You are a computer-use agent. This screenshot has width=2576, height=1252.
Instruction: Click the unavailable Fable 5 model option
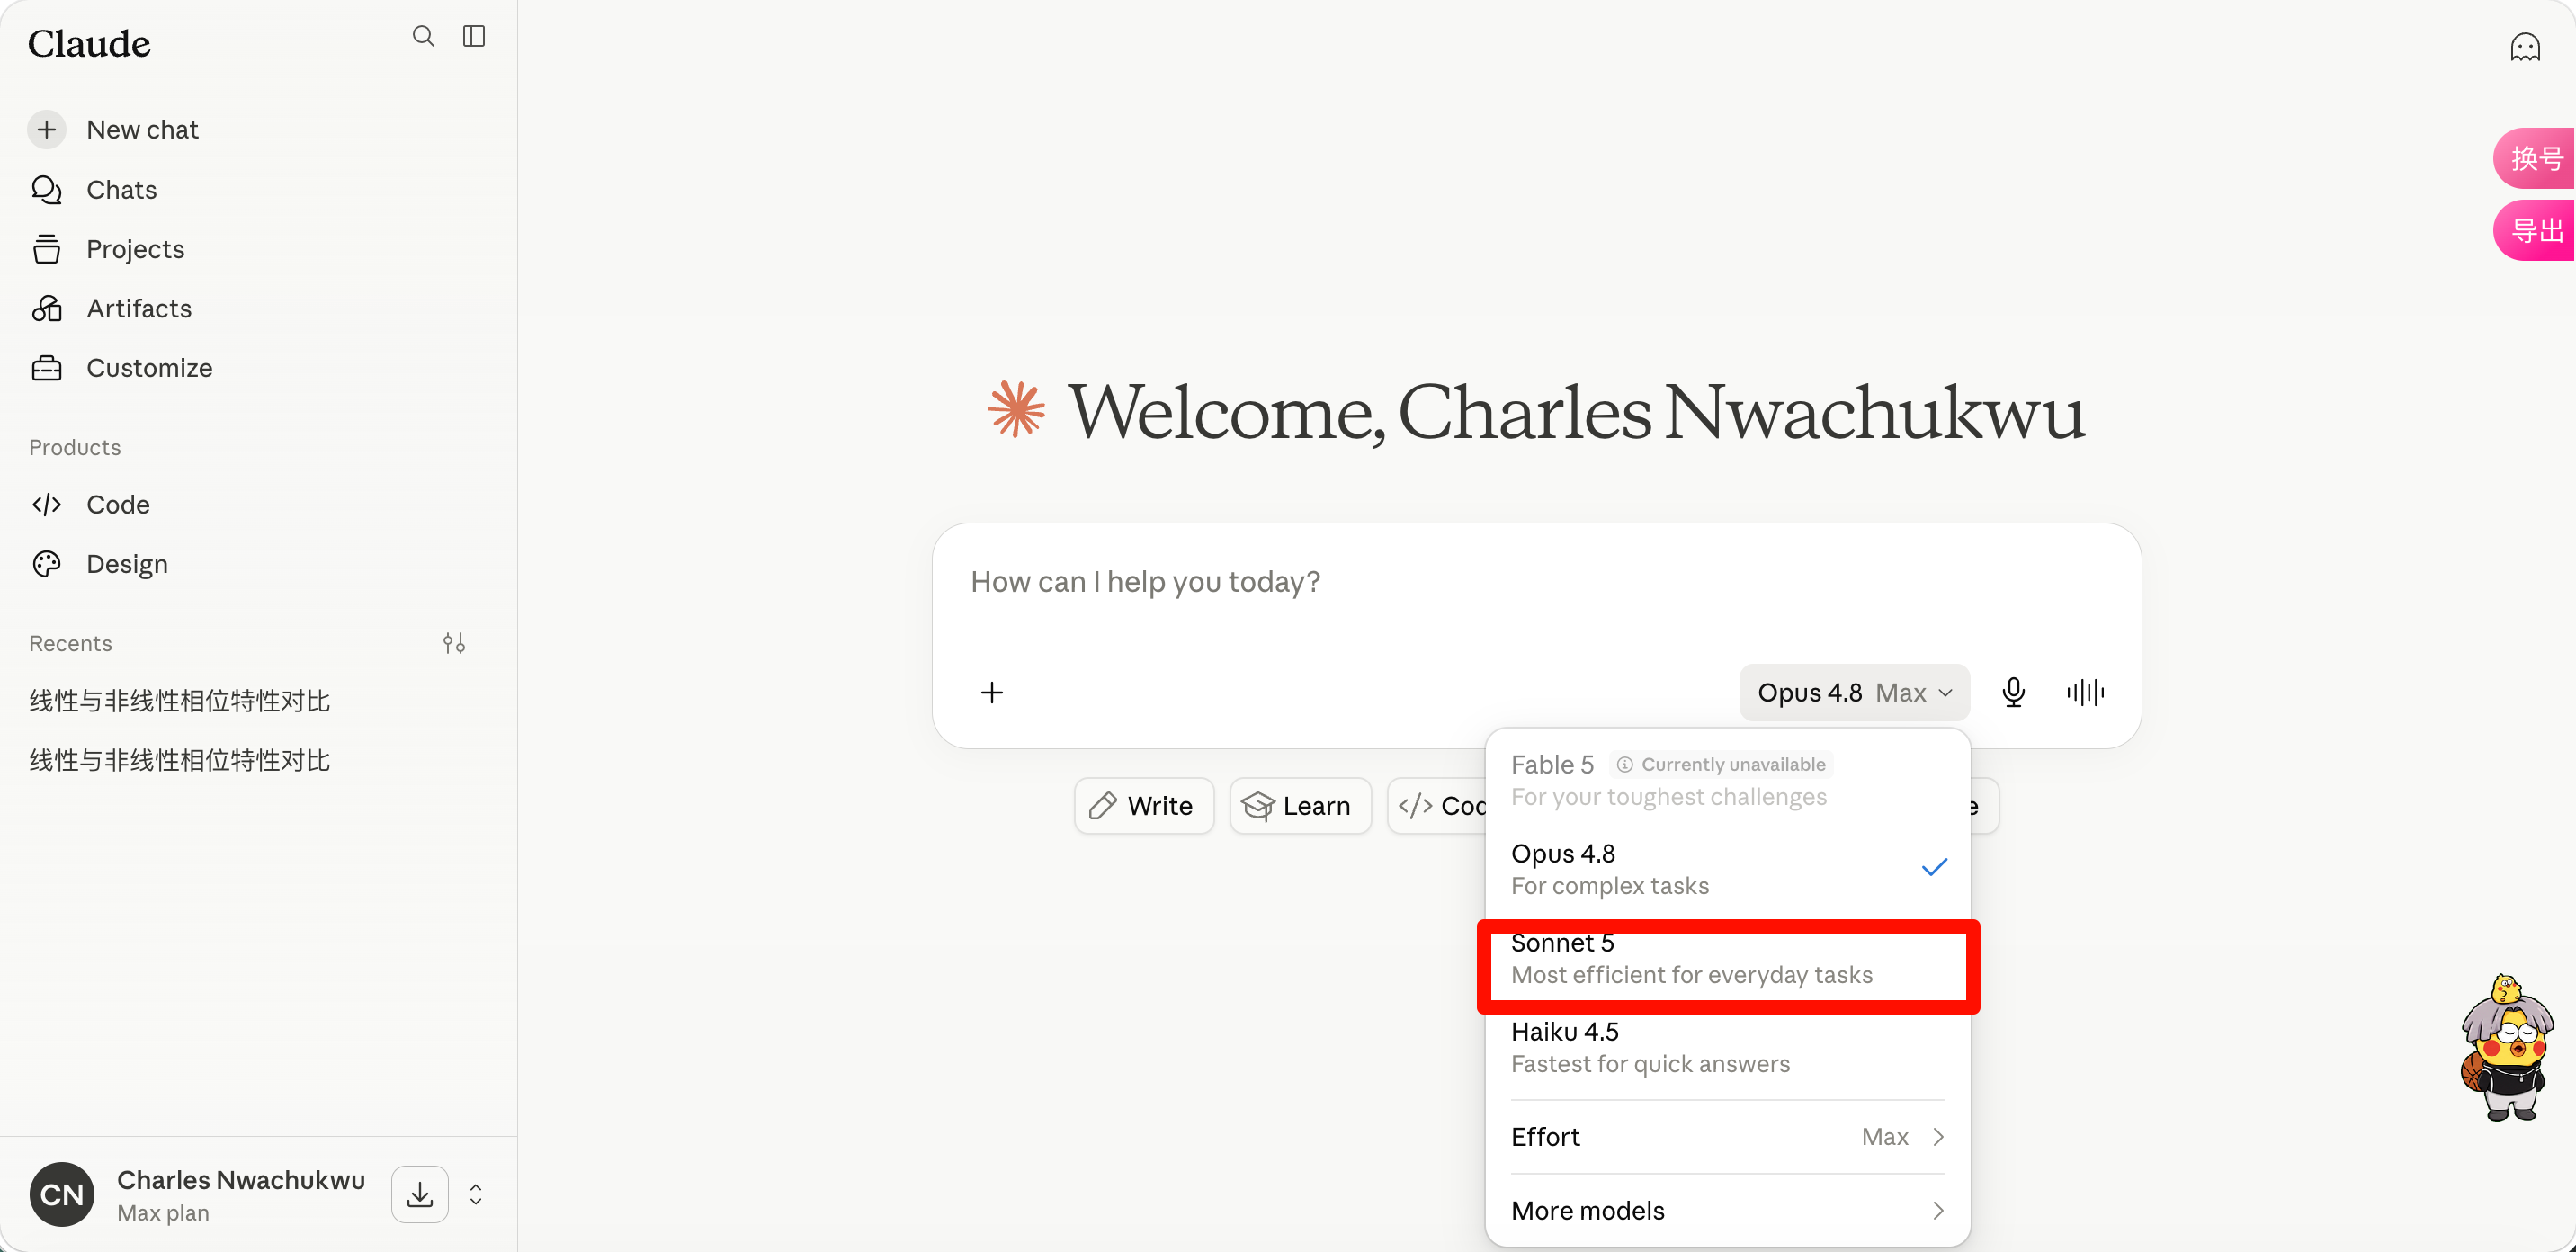(x=1728, y=780)
